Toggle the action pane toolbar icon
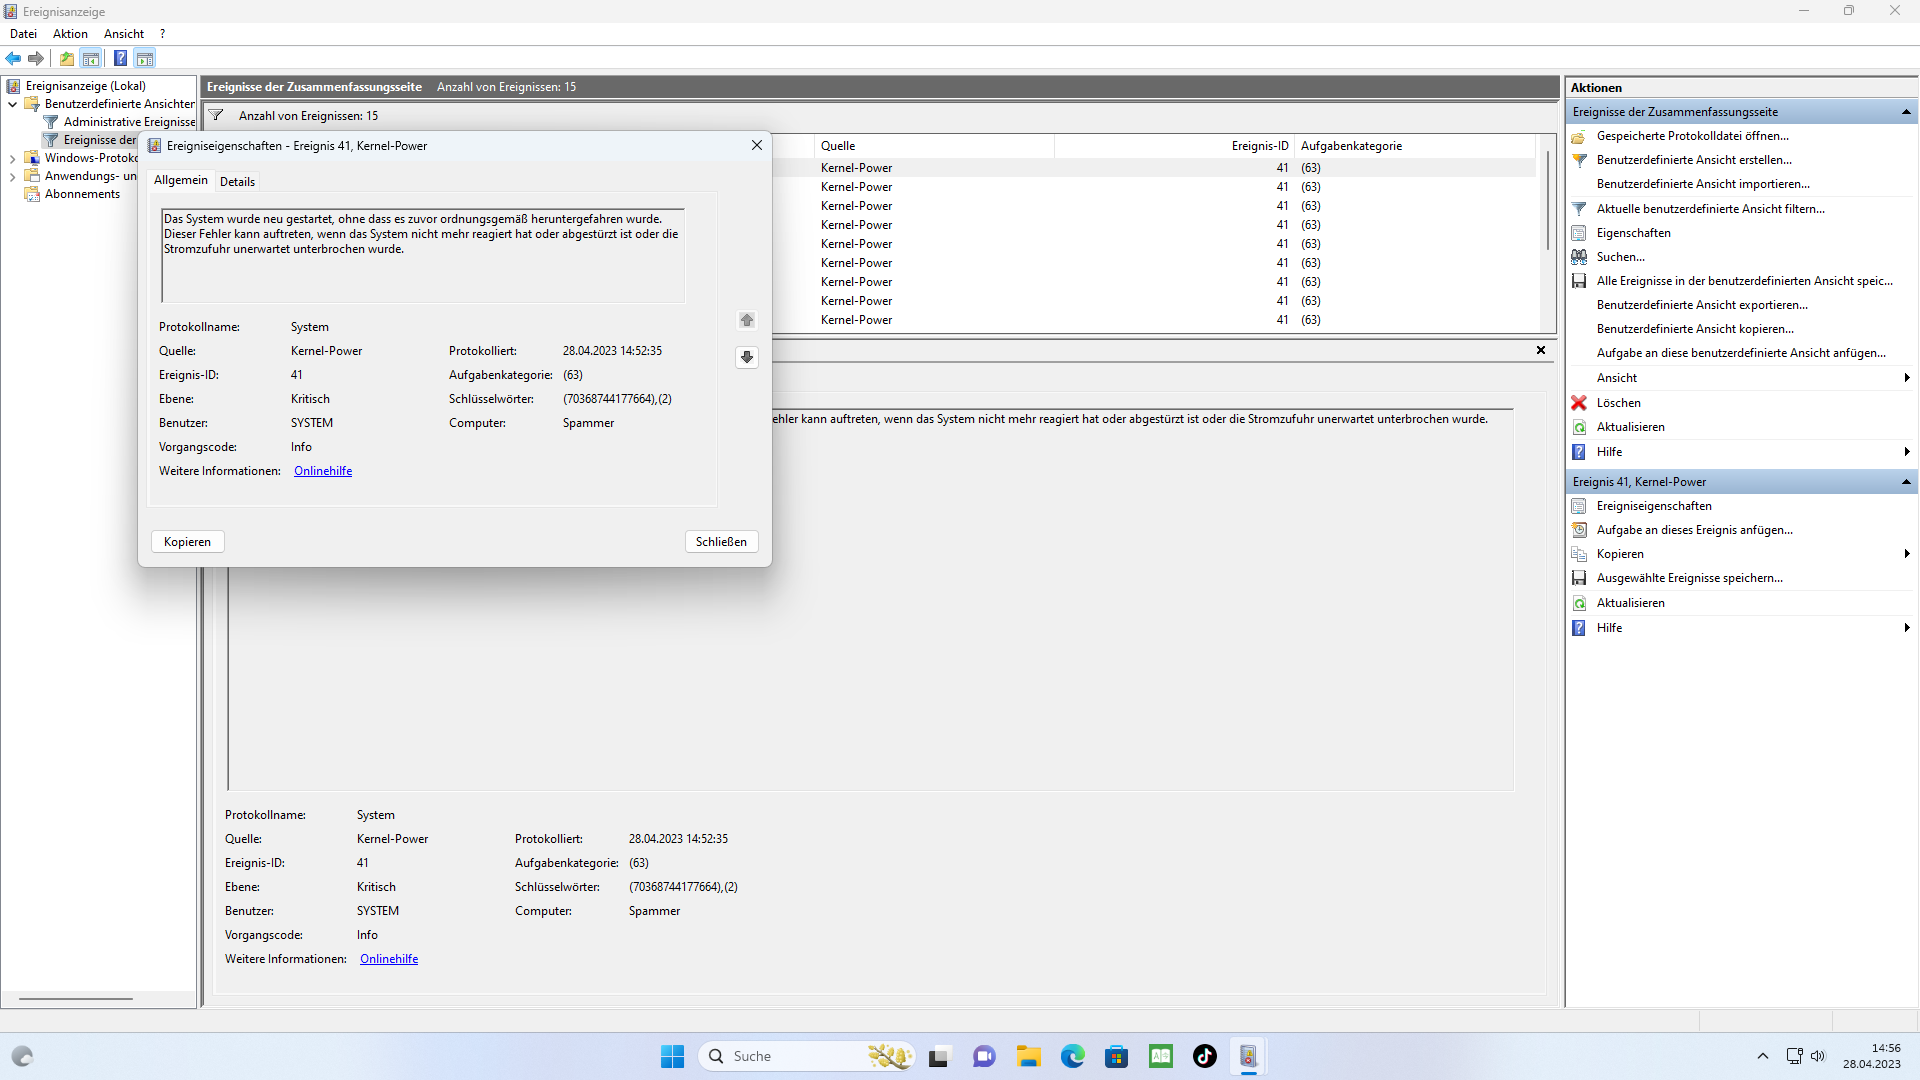The width and height of the screenshot is (1920, 1080). point(145,58)
